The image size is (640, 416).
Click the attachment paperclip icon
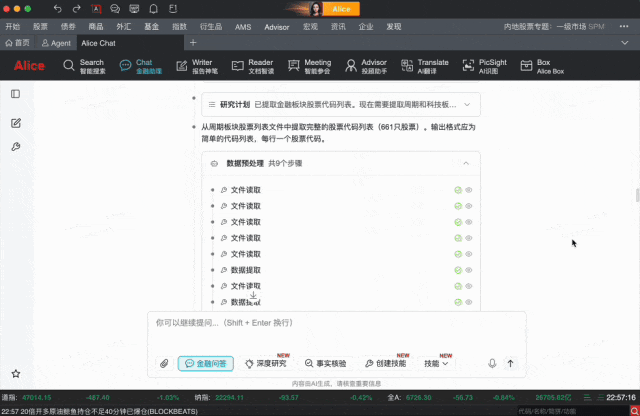164,364
